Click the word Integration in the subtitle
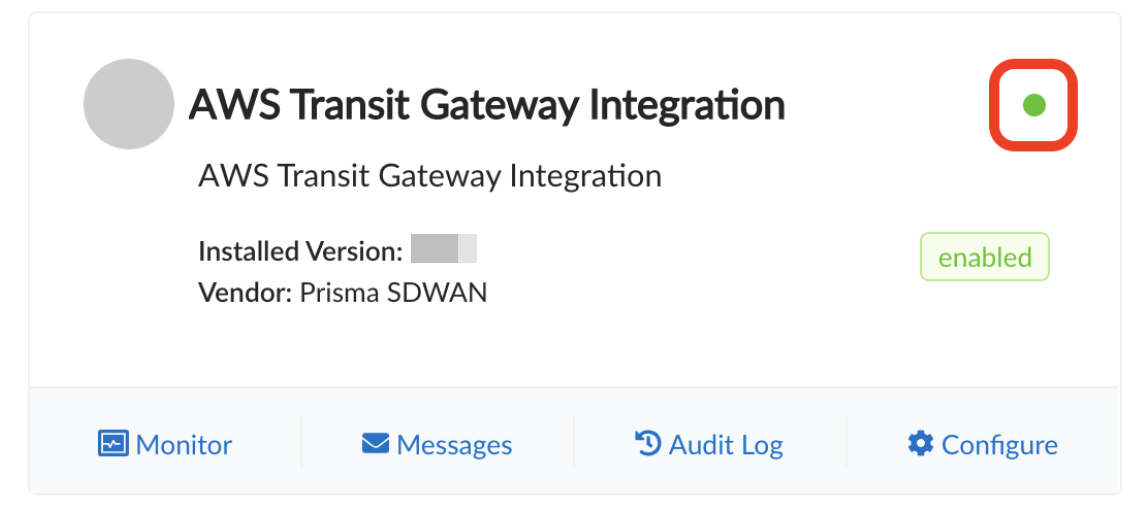The image size is (1137, 514). [586, 176]
